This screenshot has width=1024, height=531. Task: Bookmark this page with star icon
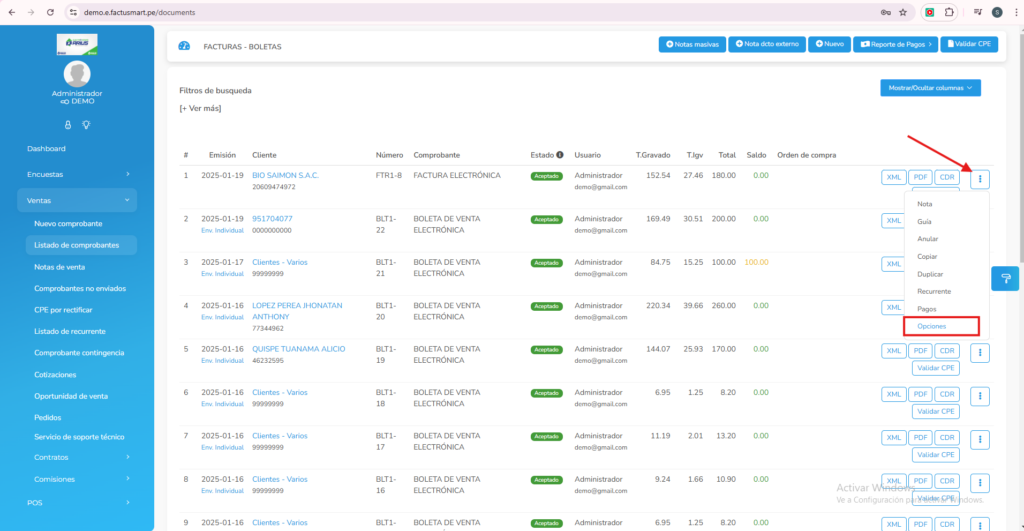click(903, 12)
